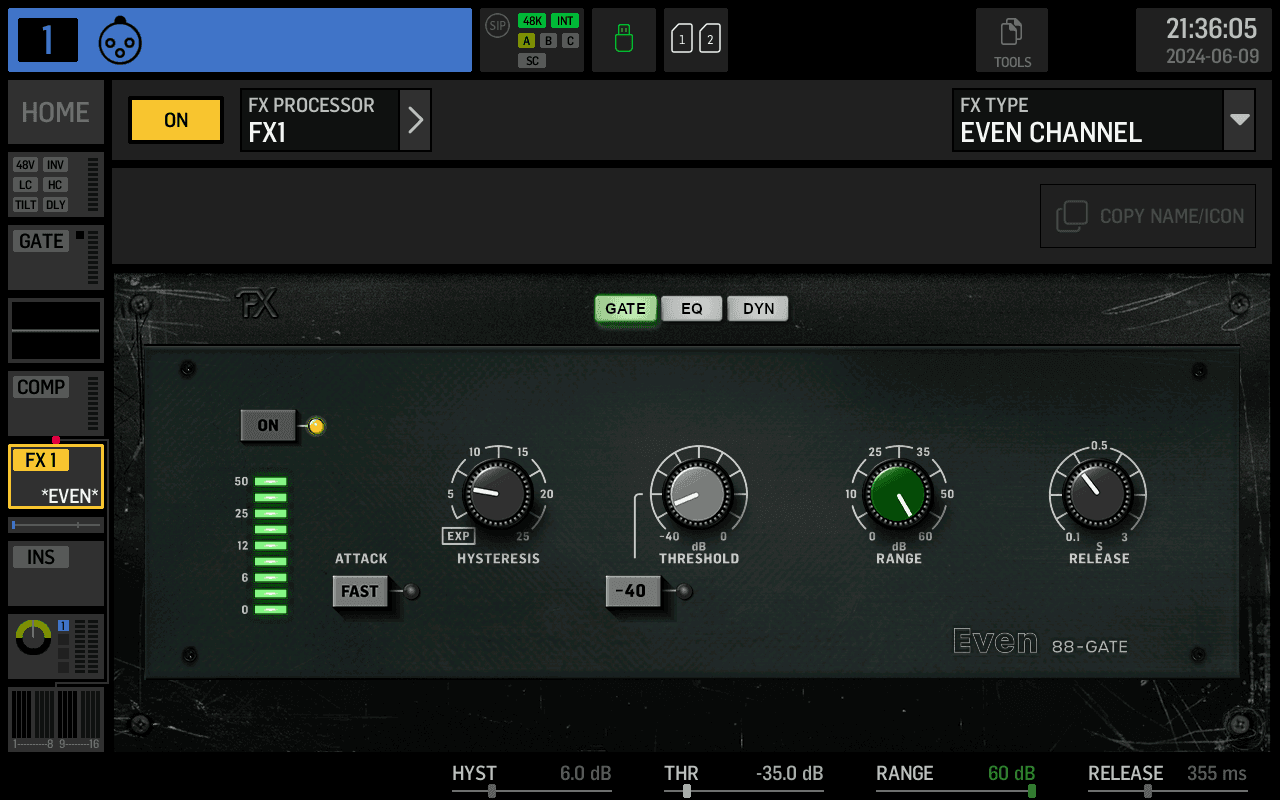Switch to the GATE tab

coord(626,308)
